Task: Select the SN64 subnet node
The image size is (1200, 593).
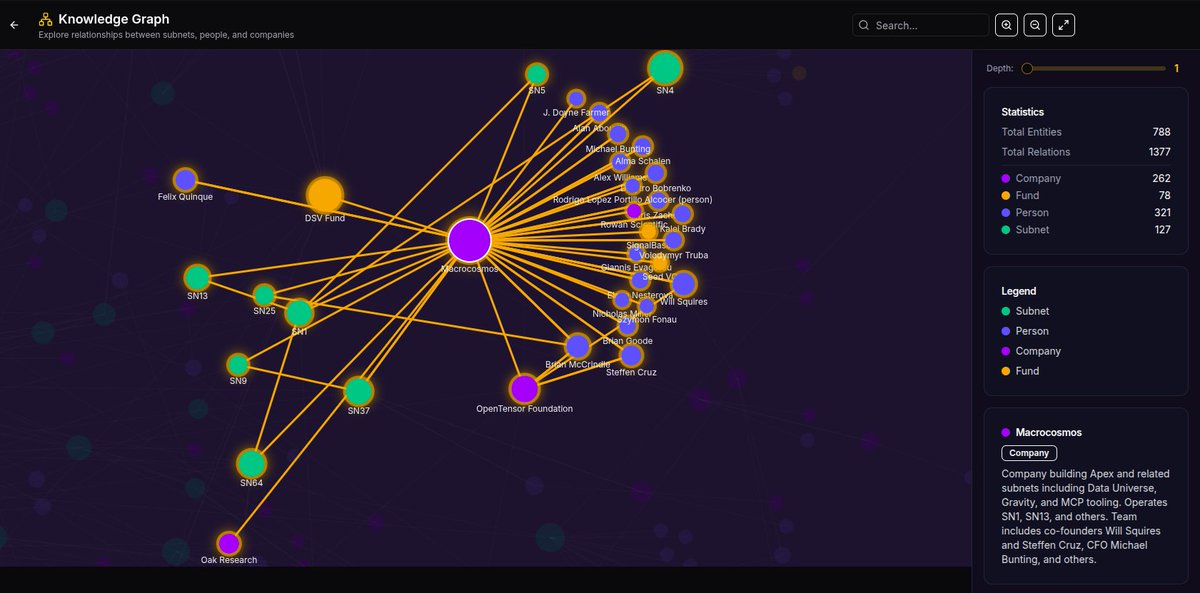Action: click(251, 464)
